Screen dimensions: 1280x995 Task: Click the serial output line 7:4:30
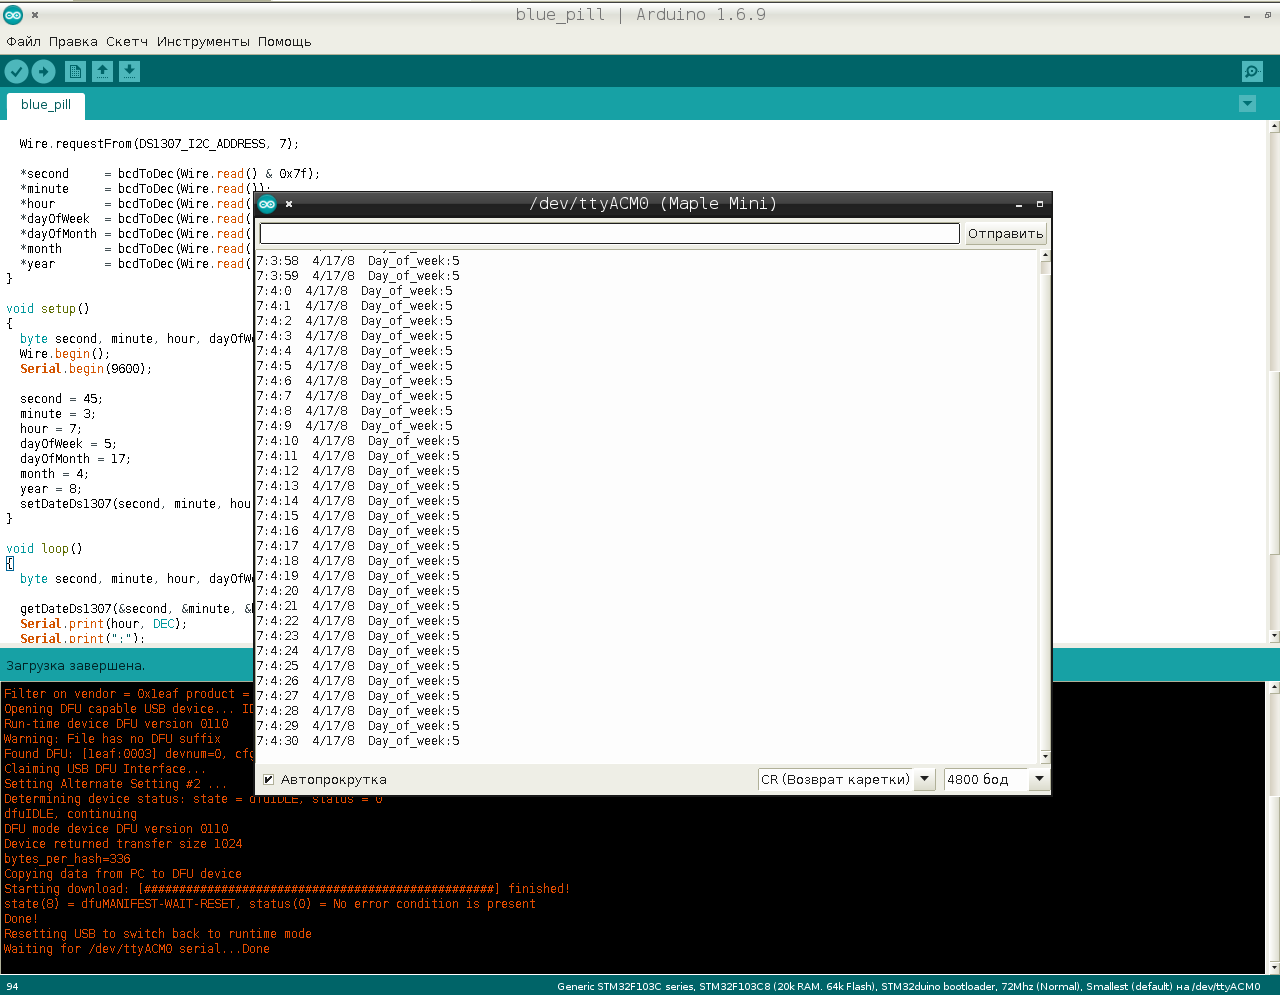[358, 741]
